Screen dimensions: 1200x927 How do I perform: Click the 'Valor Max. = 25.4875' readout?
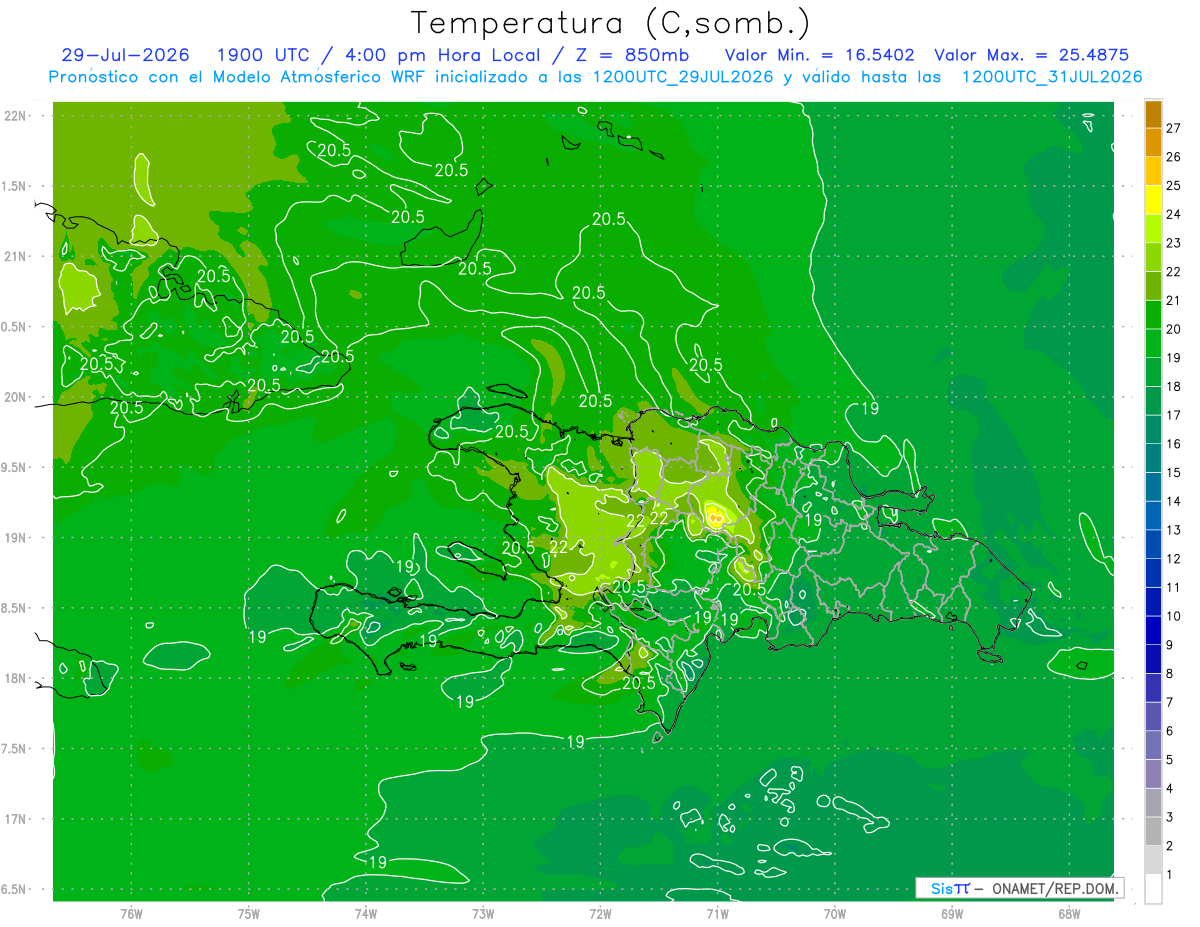(x=1030, y=56)
